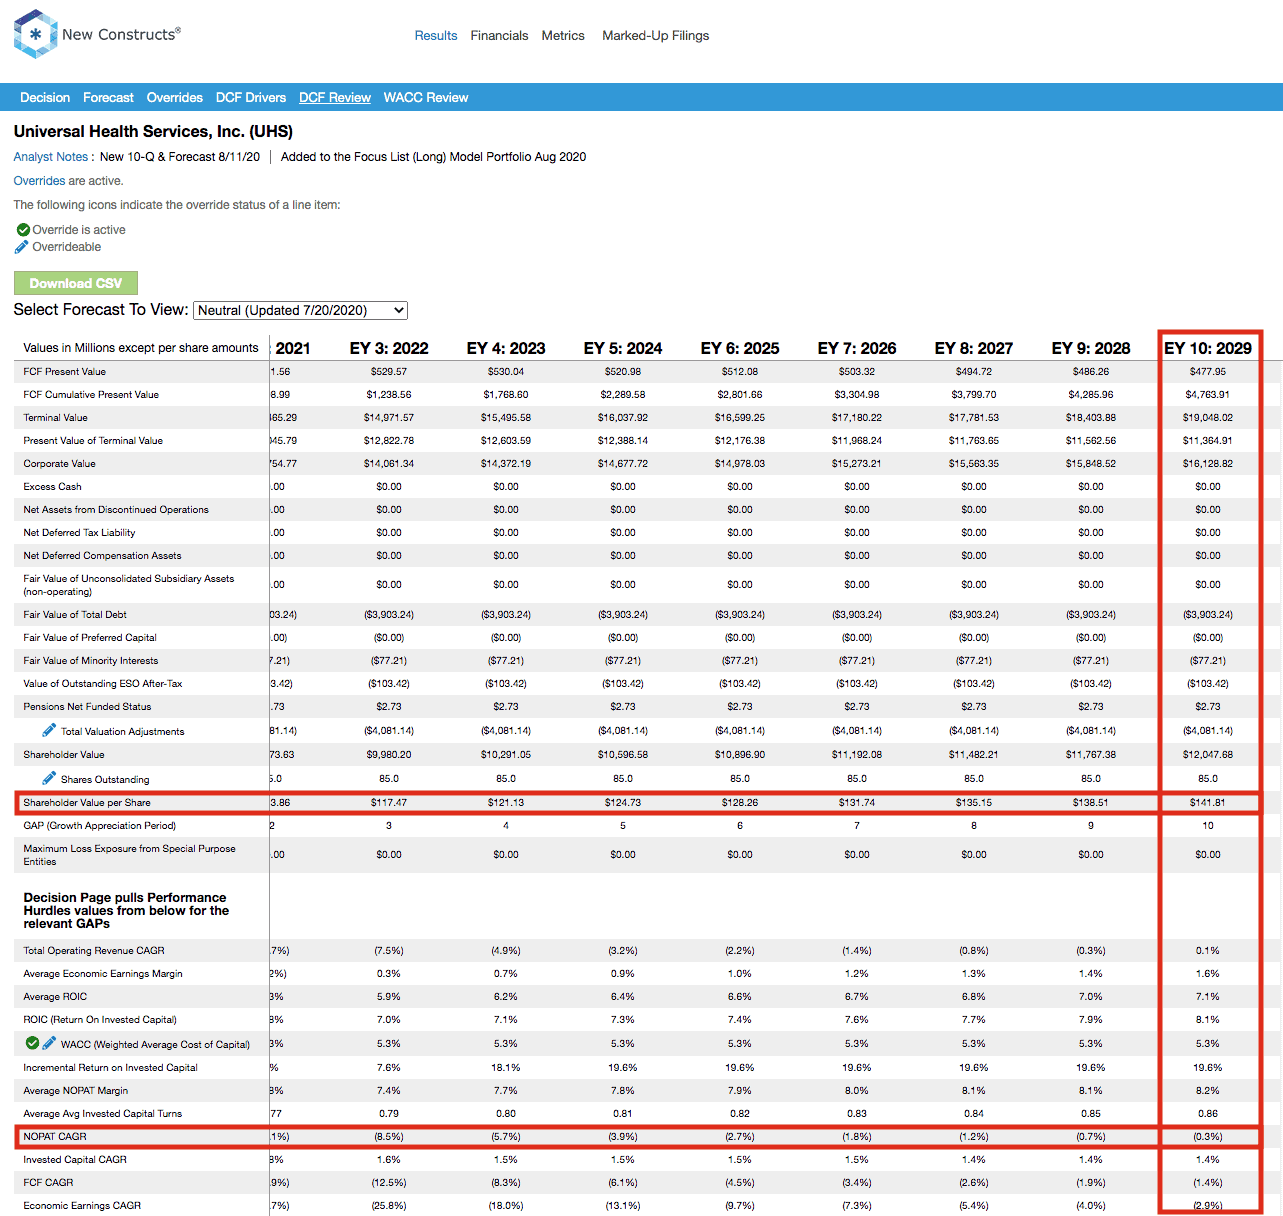Click the Fair Value of Minority Interests label
Screen dimensions: 1283x1216
point(91,661)
